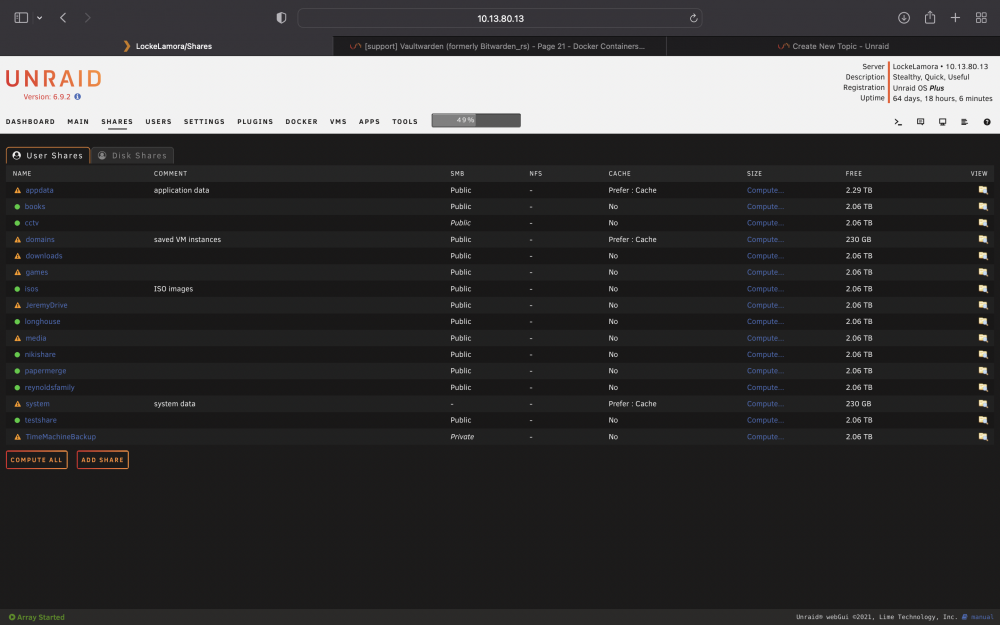Click the 'saved VM instances' comment
The height and width of the screenshot is (625, 1000).
[x=187, y=240]
